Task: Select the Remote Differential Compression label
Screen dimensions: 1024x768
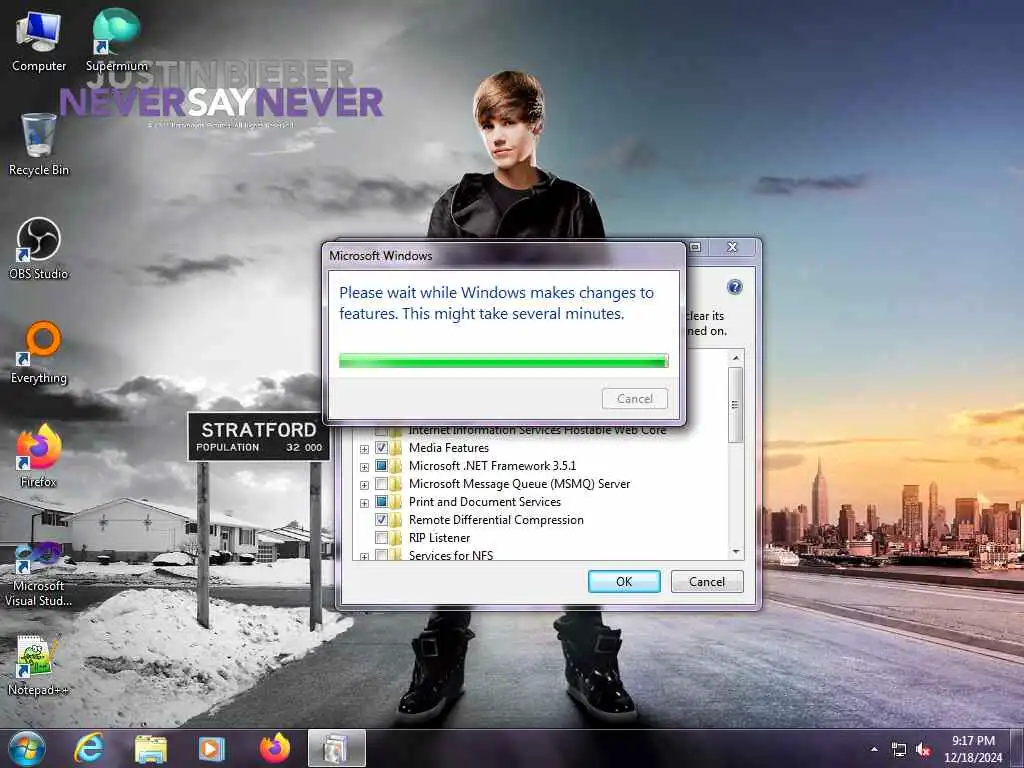Action: click(x=496, y=520)
